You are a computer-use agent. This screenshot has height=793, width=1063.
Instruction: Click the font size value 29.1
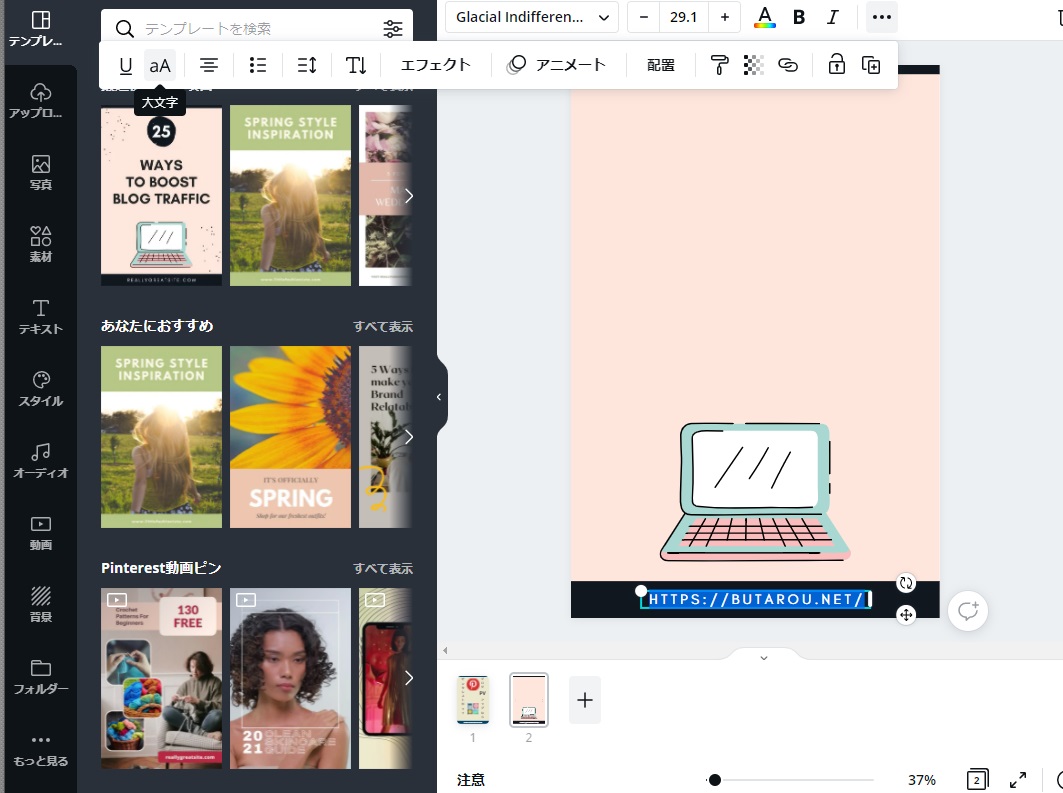[x=683, y=17]
